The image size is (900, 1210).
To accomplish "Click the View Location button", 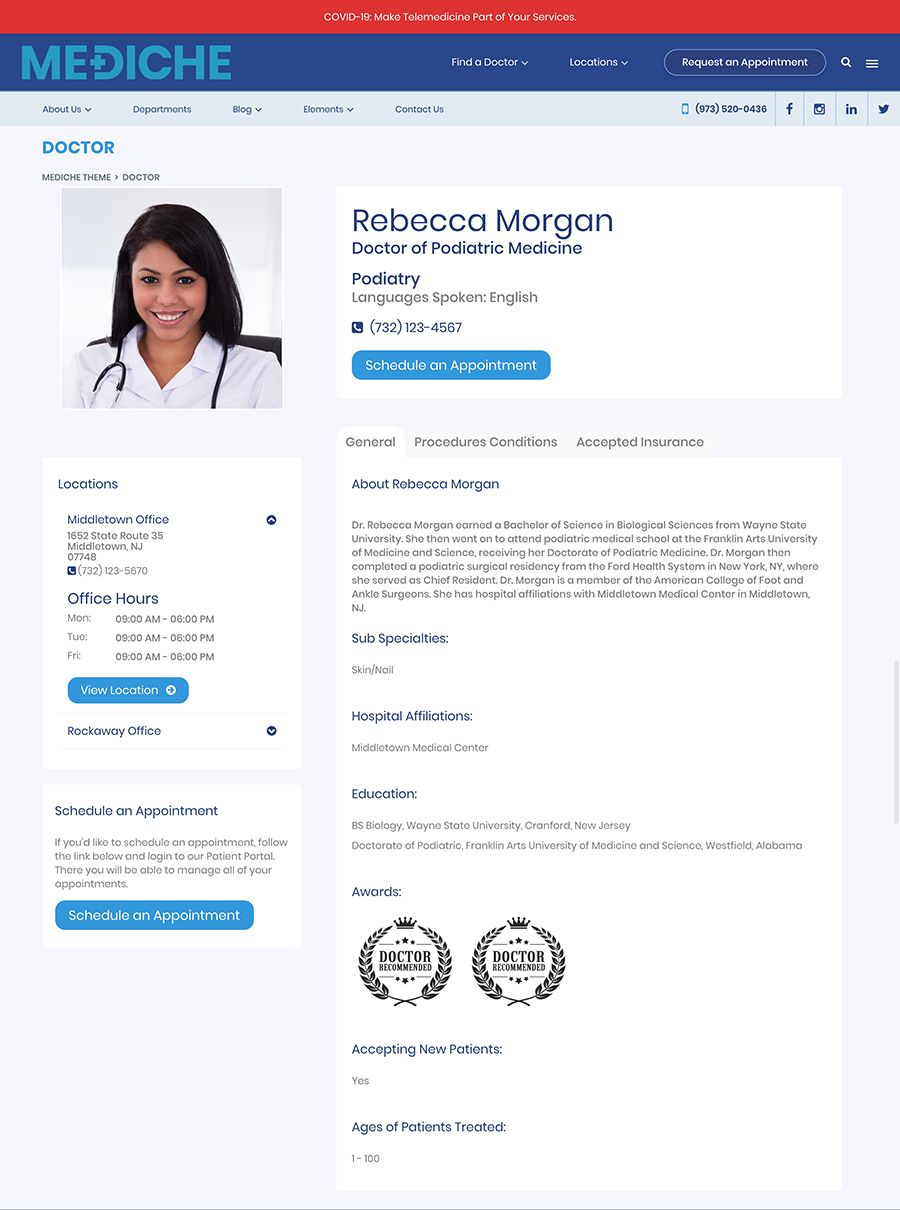I will coord(128,690).
